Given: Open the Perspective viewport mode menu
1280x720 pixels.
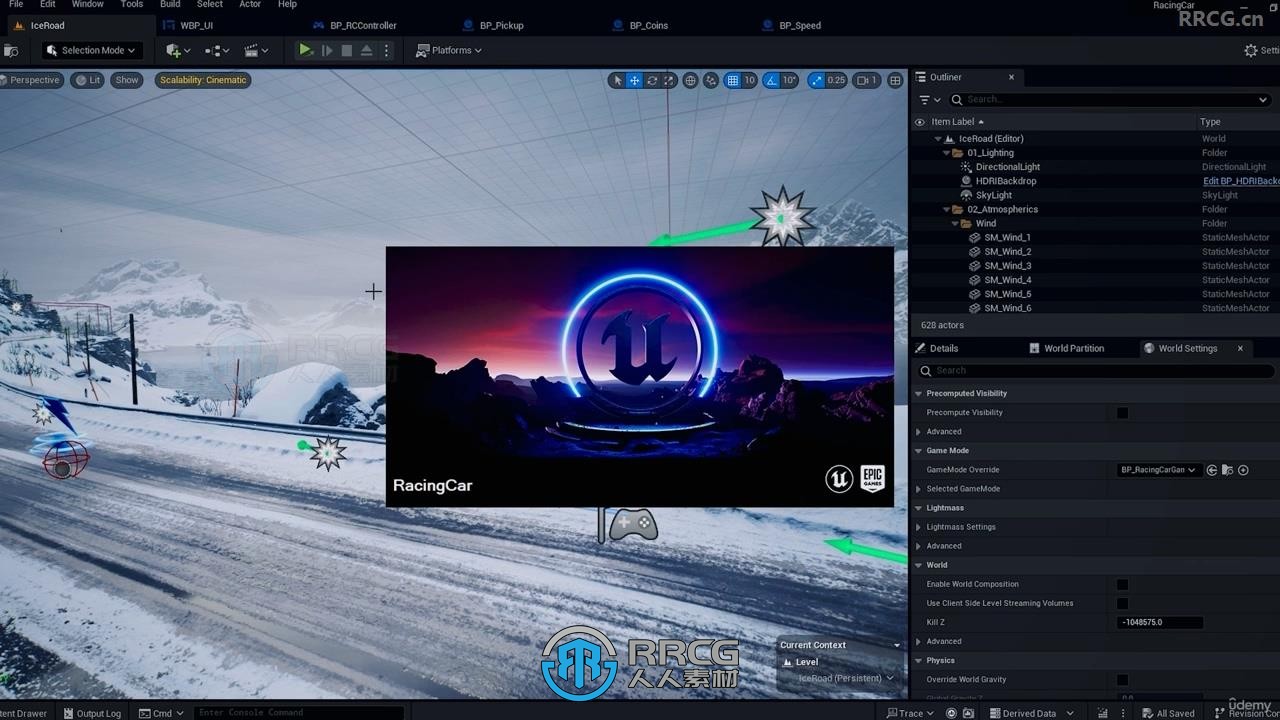Looking at the screenshot, I should 31,80.
